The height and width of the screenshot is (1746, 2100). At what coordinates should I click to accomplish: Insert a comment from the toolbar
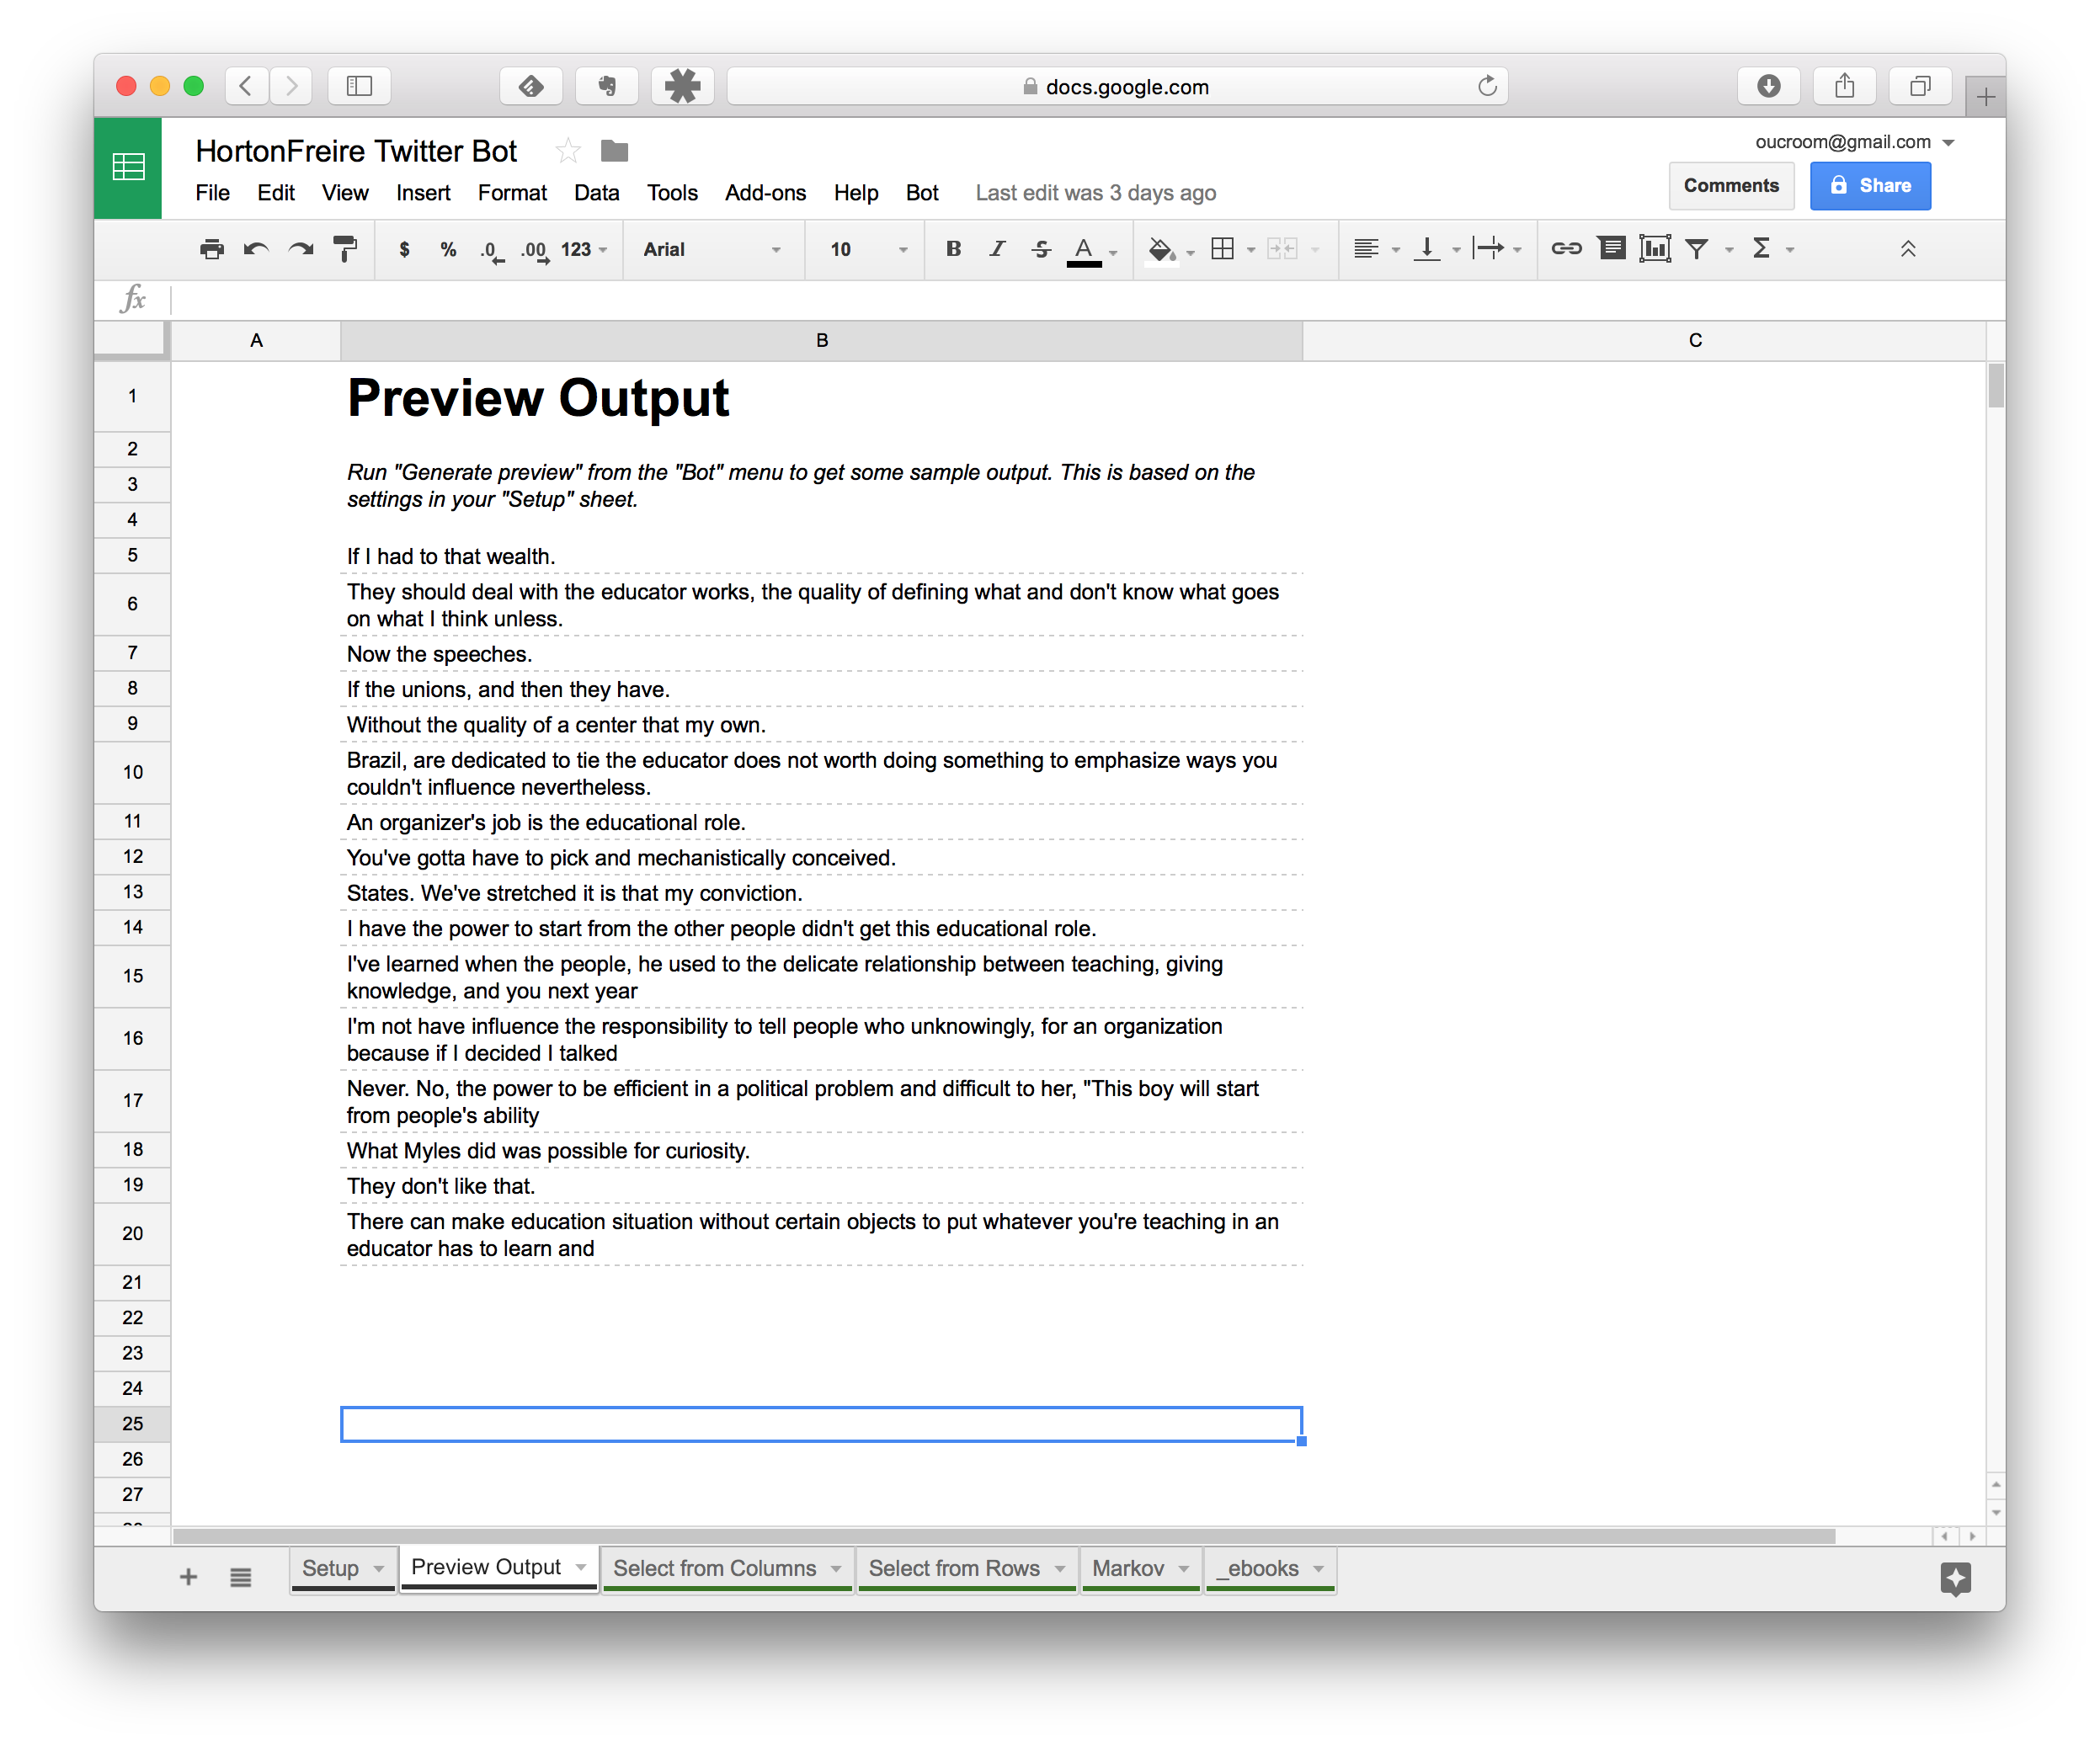click(x=1611, y=249)
